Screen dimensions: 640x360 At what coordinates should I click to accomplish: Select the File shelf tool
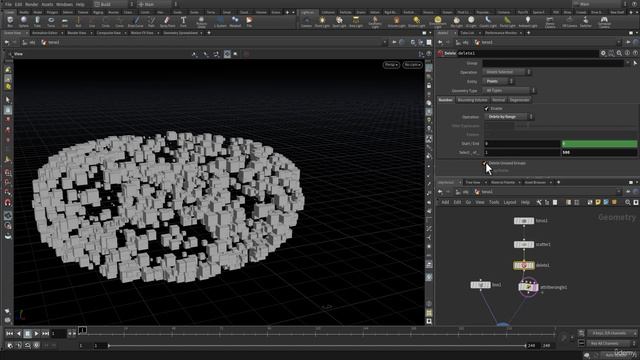pos(249,22)
